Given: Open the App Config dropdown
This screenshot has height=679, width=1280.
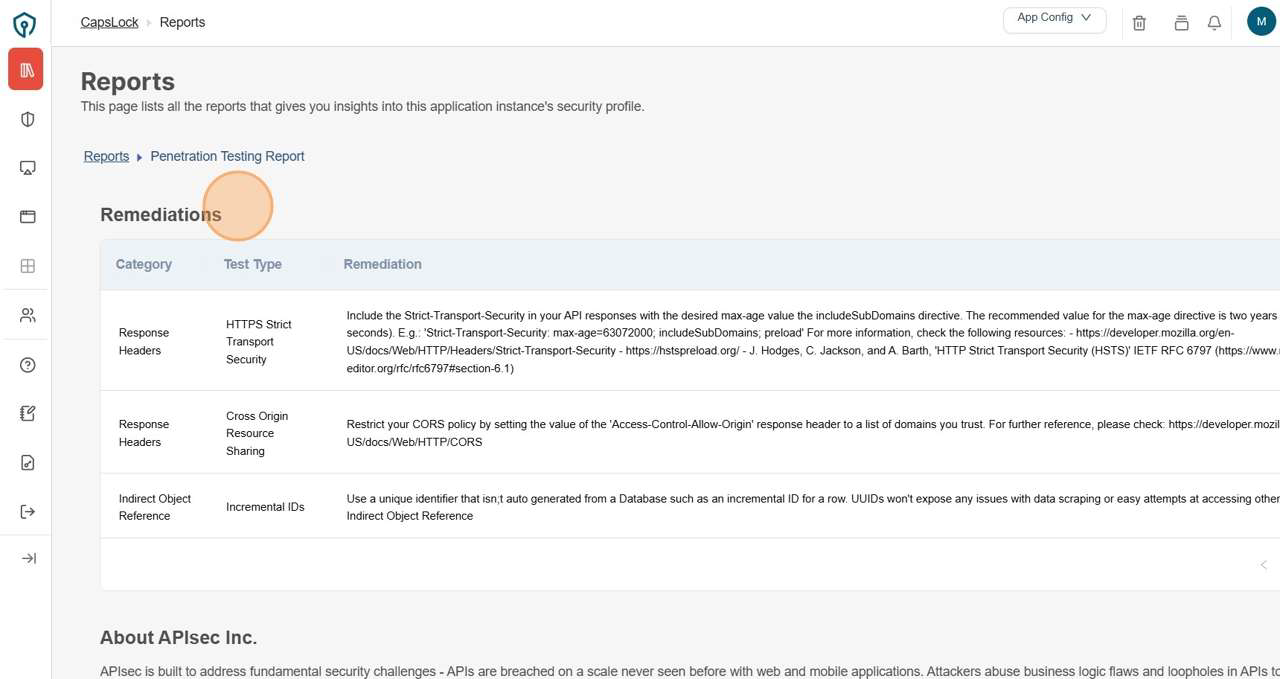Looking at the screenshot, I should [1054, 19].
